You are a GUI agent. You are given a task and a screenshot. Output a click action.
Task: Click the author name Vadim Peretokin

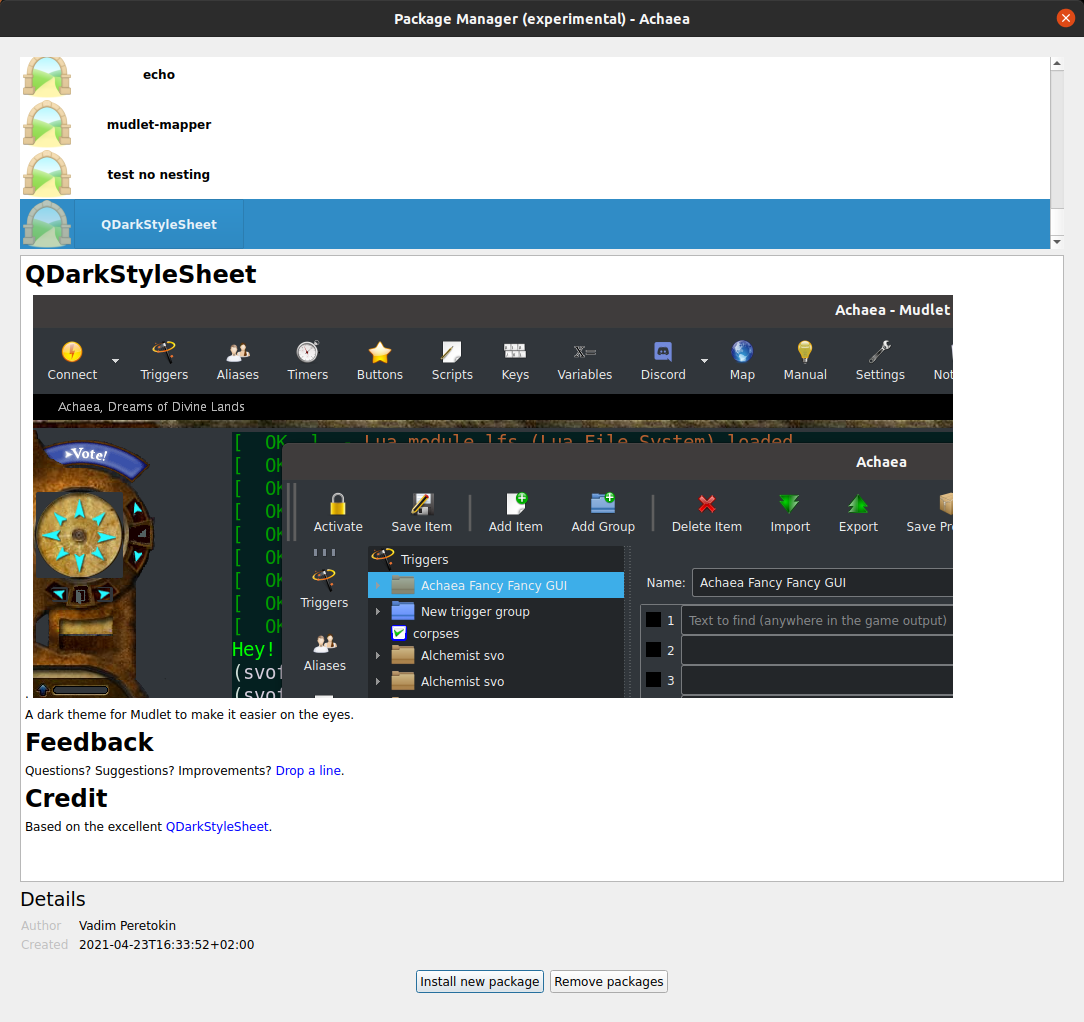coord(127,925)
